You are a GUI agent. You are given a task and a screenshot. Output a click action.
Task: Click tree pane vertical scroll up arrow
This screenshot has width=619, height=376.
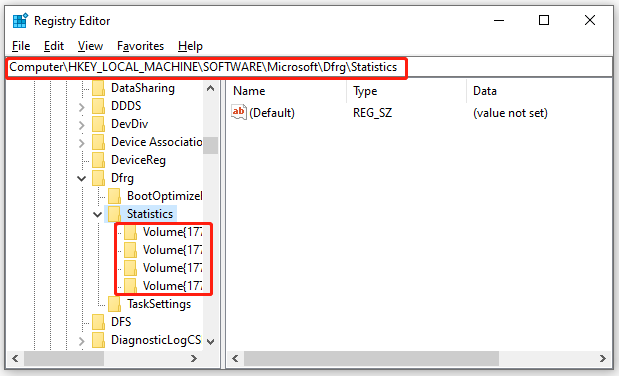(210, 88)
